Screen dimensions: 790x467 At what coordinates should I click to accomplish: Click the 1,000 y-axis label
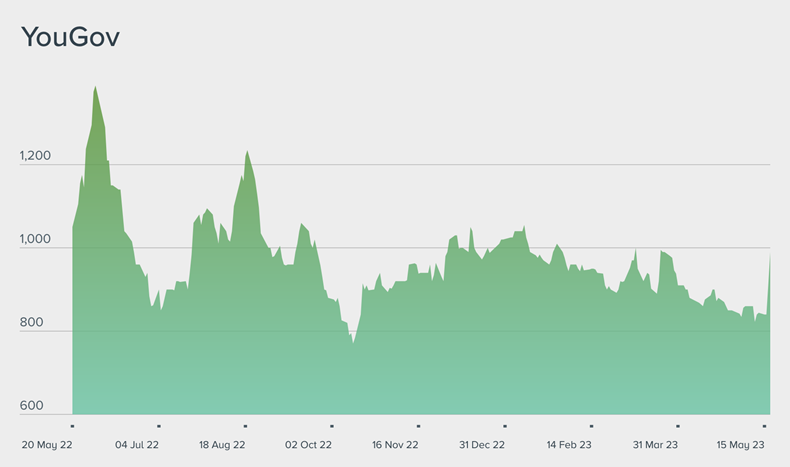pos(35,239)
